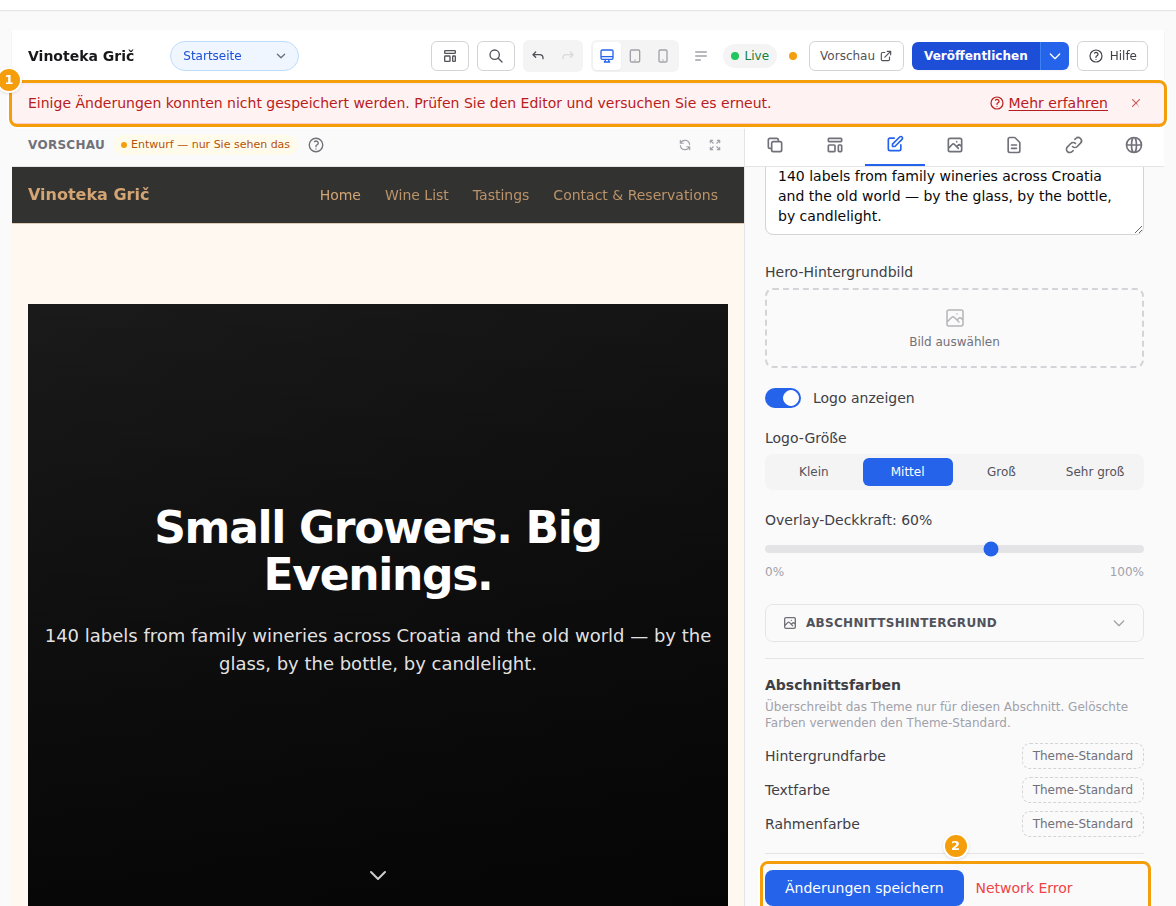Open the Veröffentlichen dropdown arrow

[x=1054, y=56]
